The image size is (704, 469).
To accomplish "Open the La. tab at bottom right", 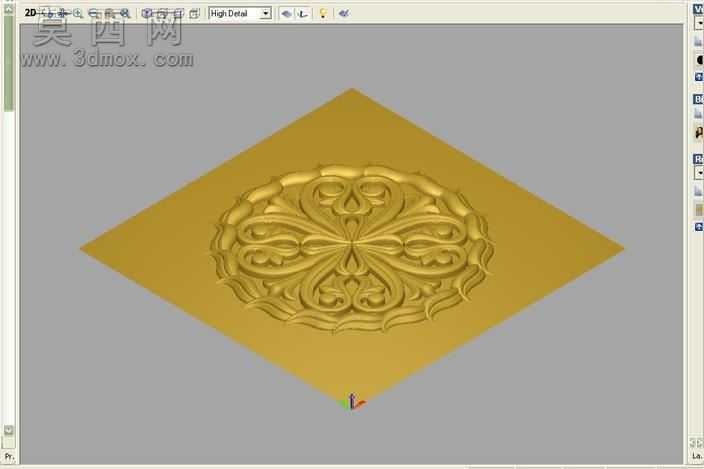I will pos(697,456).
